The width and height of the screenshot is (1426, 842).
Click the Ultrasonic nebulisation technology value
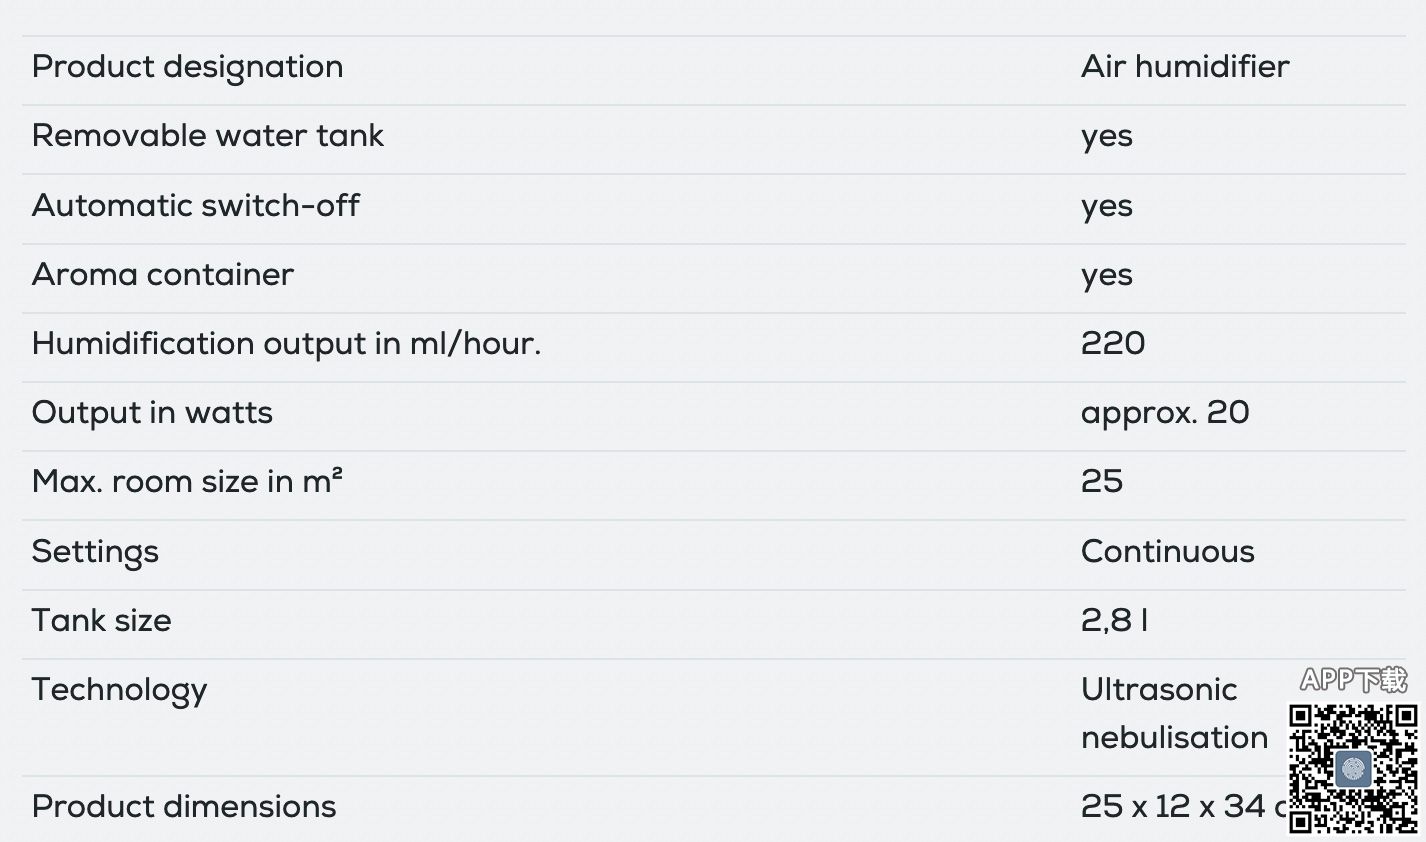tap(1172, 713)
